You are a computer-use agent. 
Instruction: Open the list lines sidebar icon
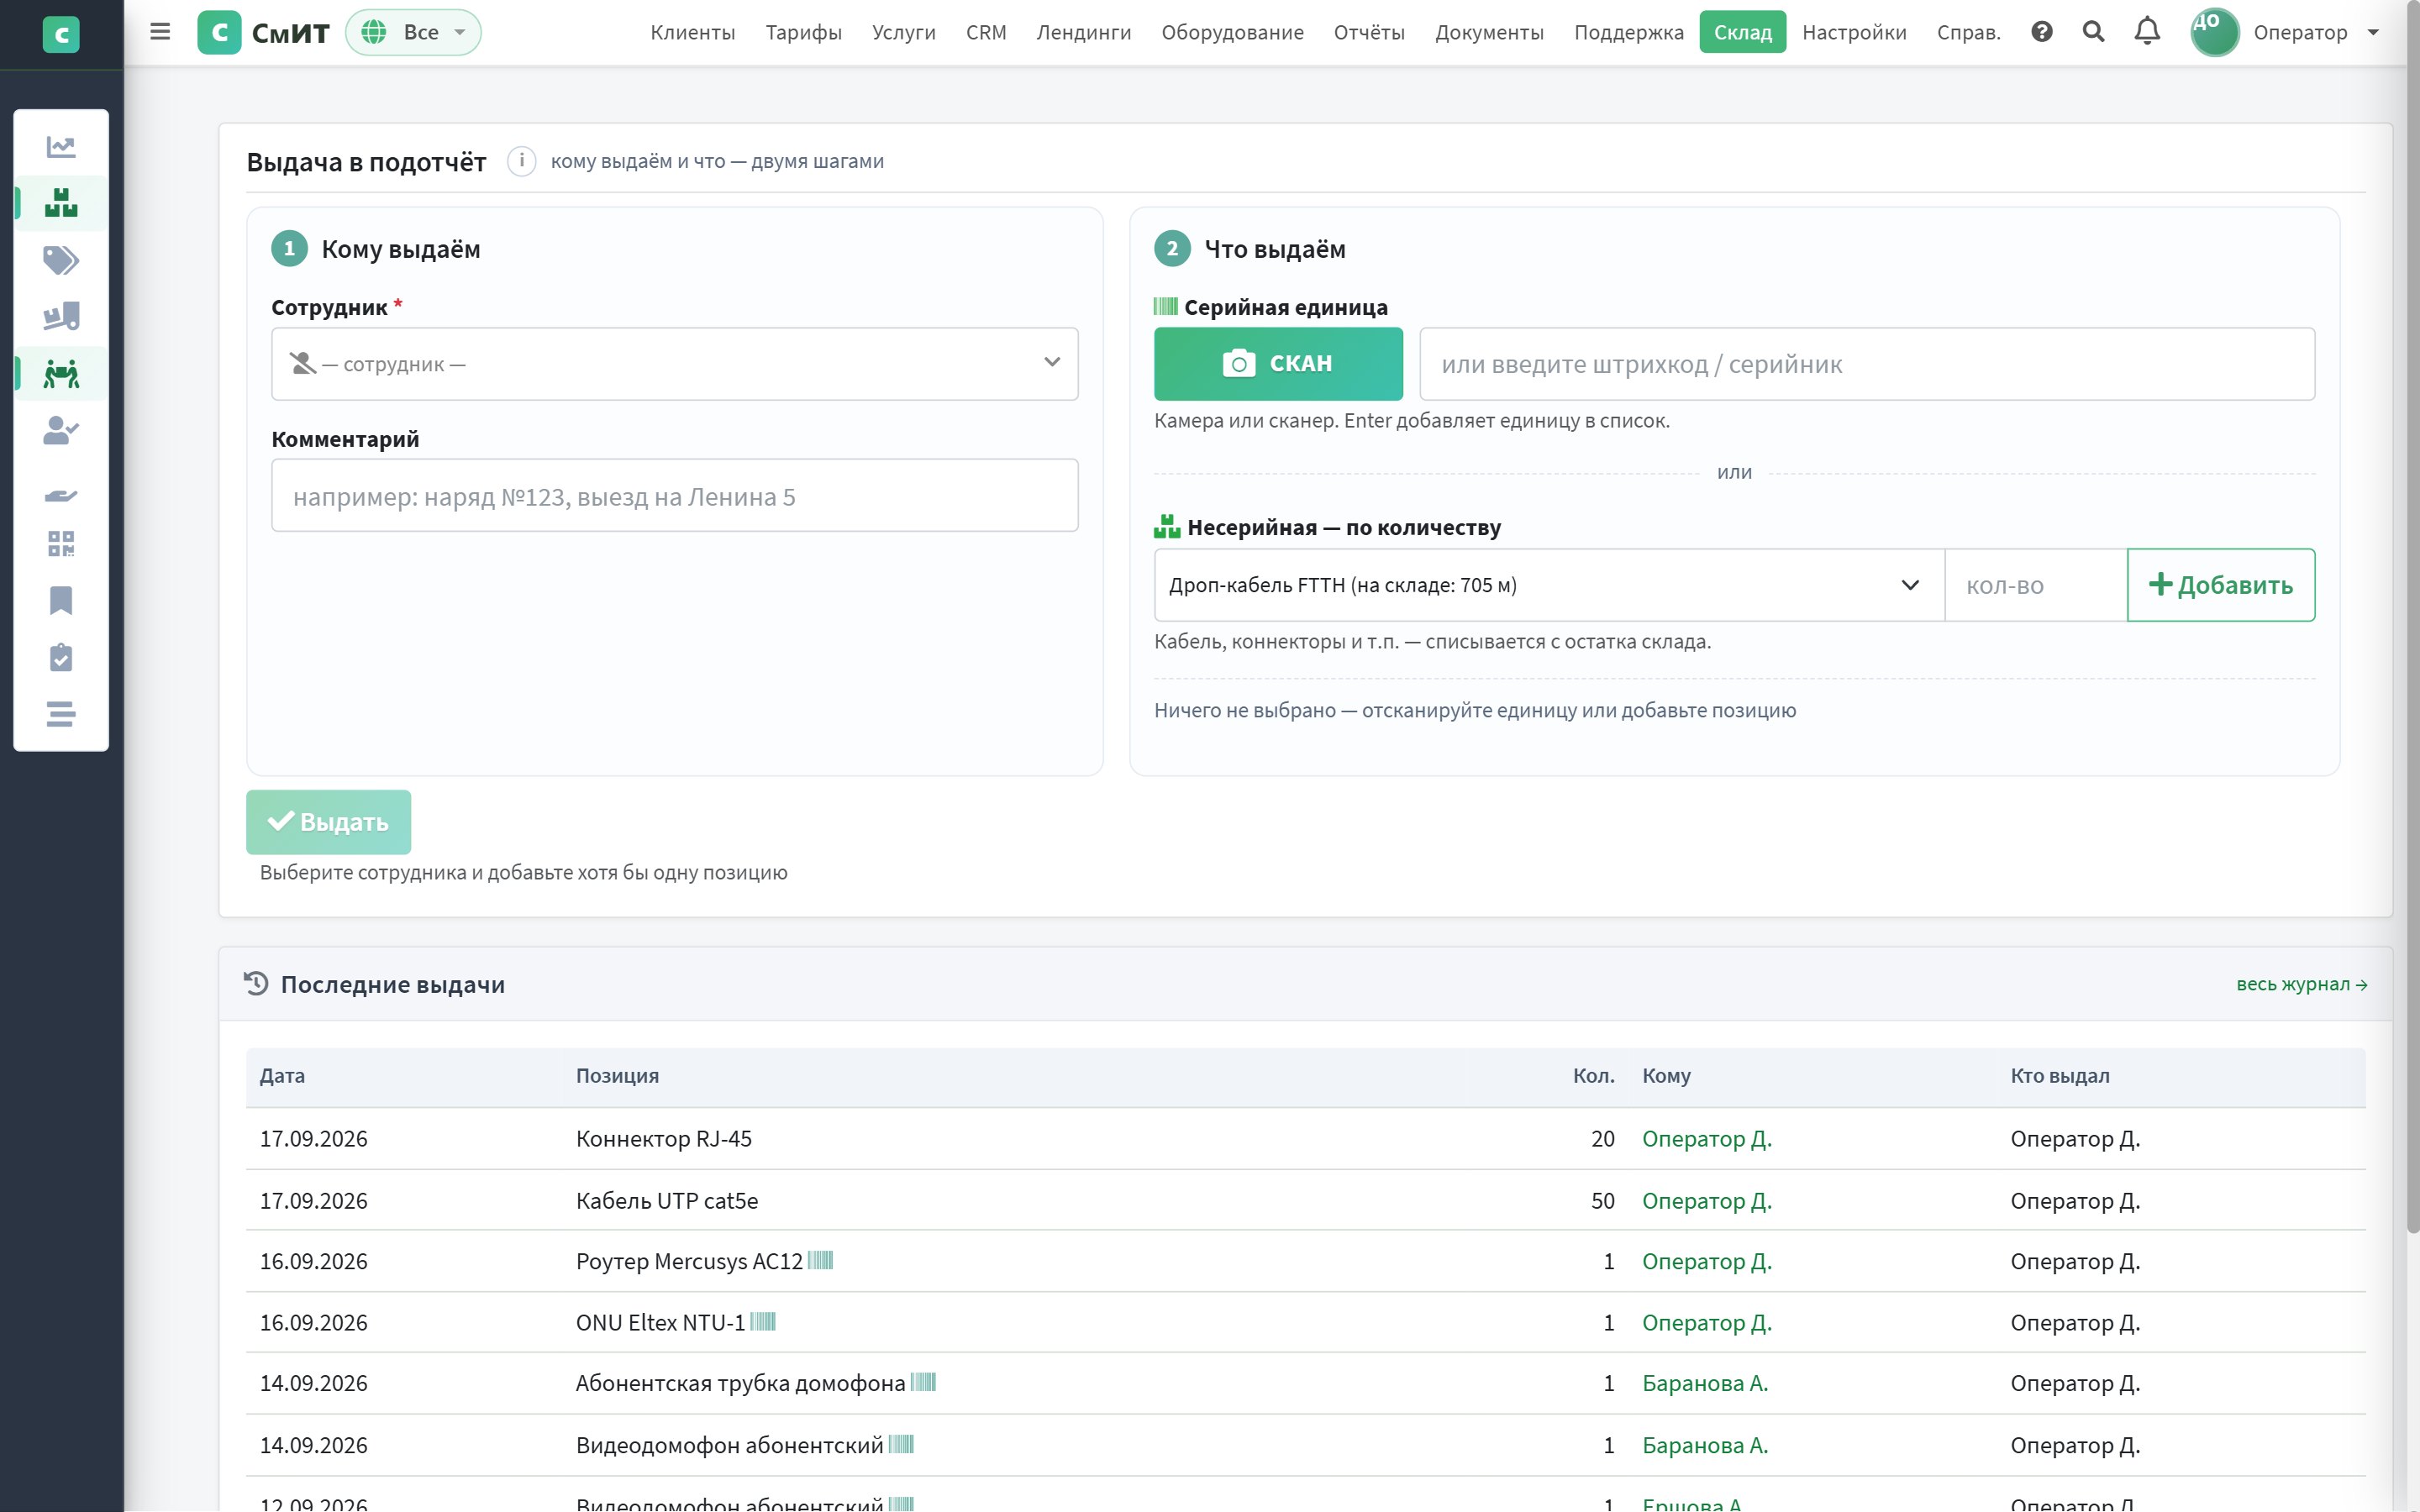click(x=61, y=714)
